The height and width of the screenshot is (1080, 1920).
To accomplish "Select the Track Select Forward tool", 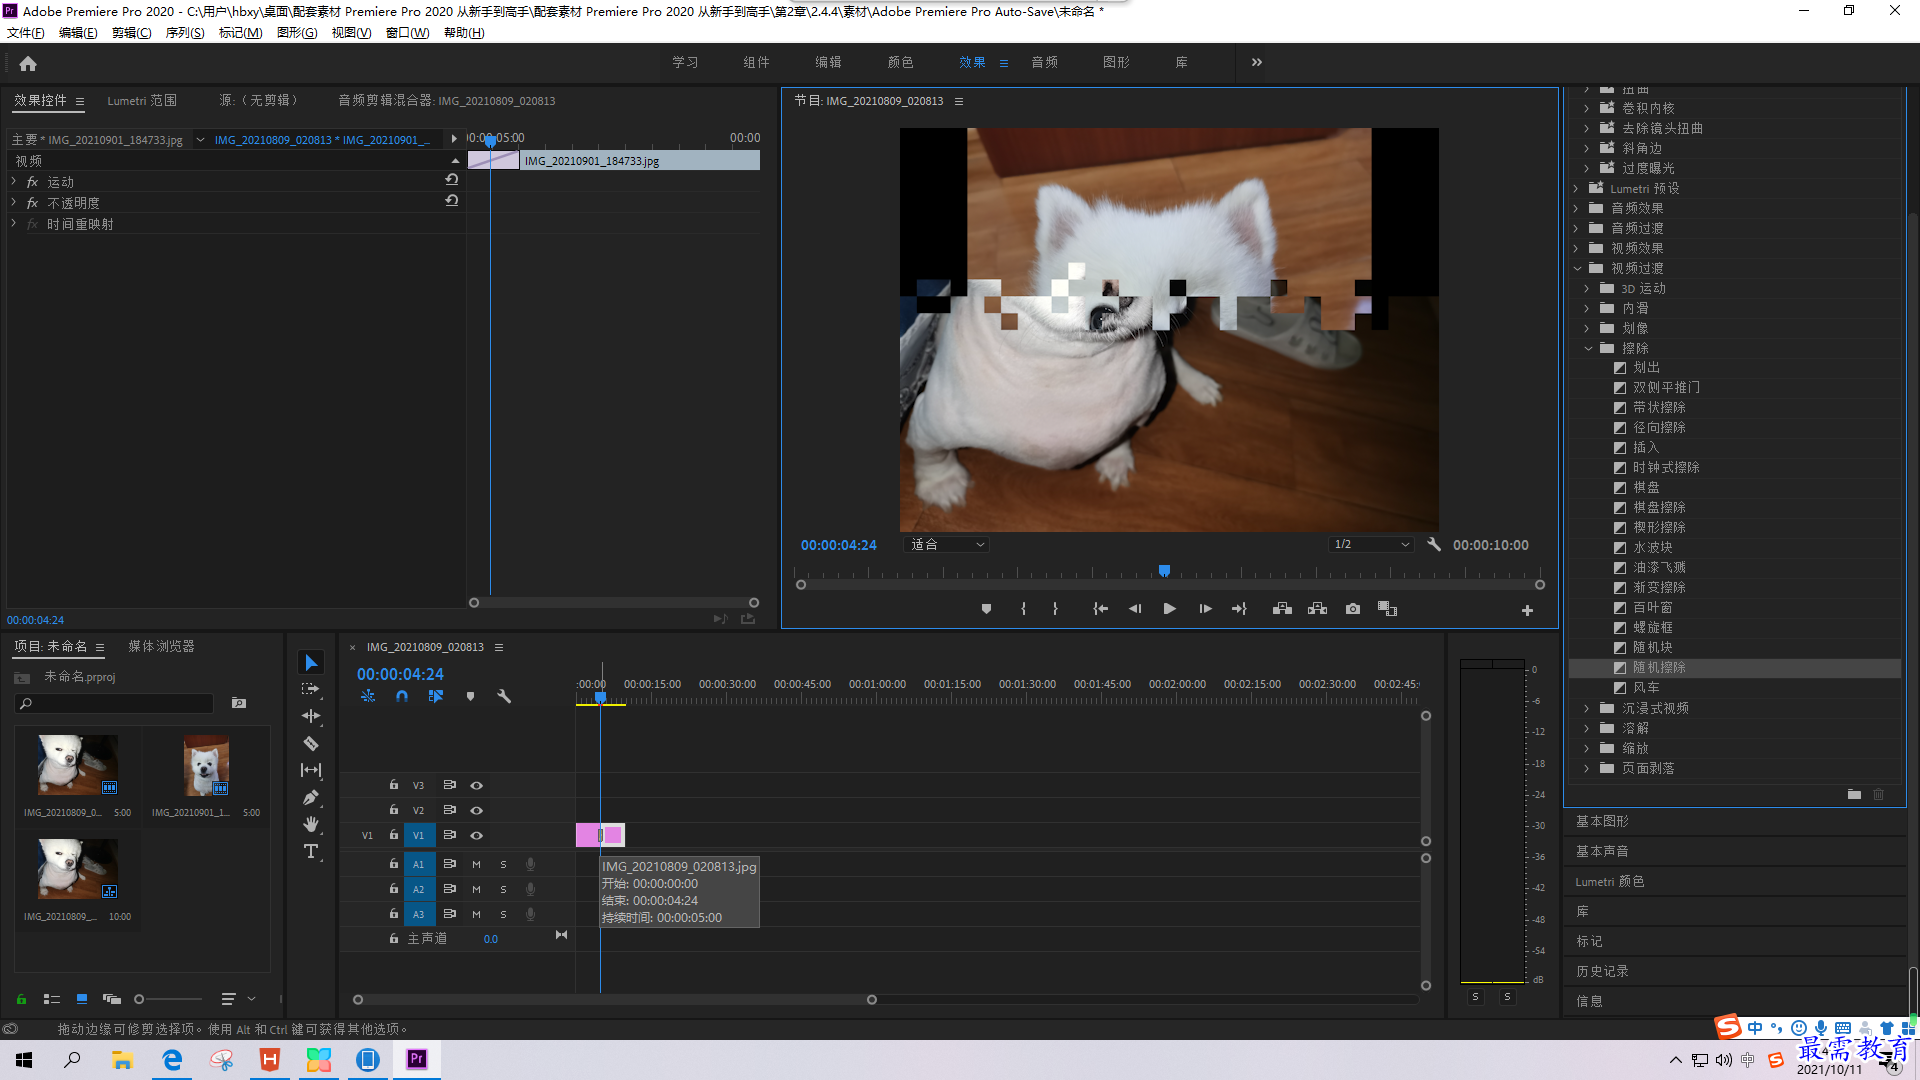I will (311, 689).
